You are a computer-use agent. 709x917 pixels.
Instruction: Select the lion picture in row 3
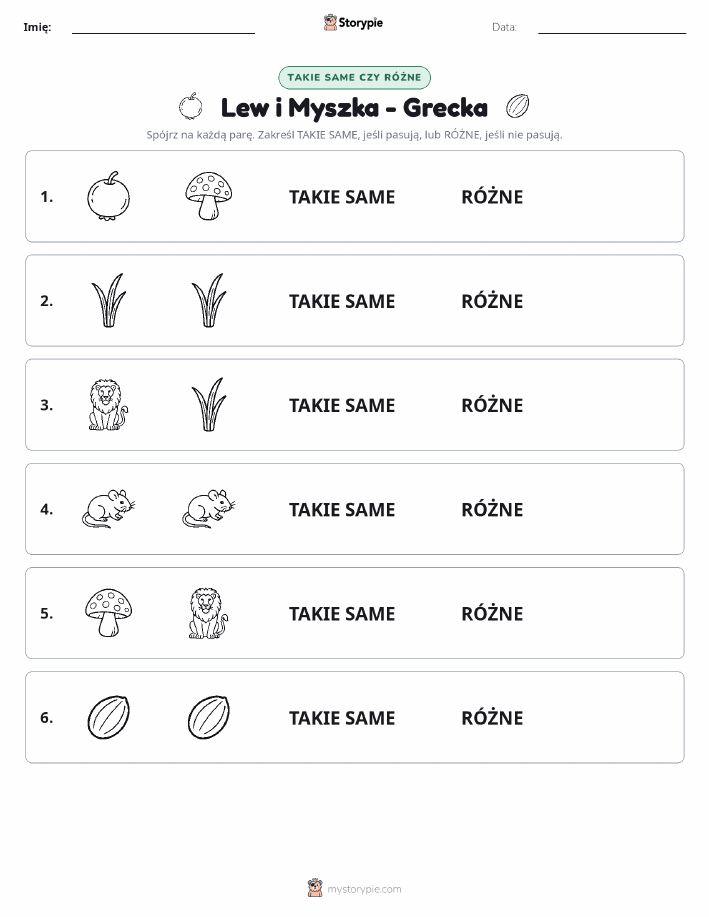pos(108,405)
